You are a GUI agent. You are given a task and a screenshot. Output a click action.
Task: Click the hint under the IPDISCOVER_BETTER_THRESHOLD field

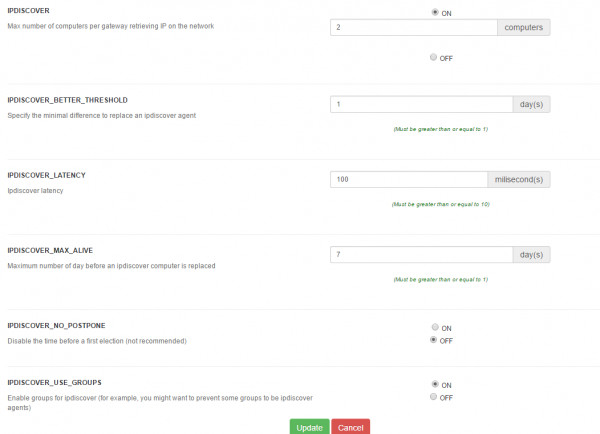440,129
